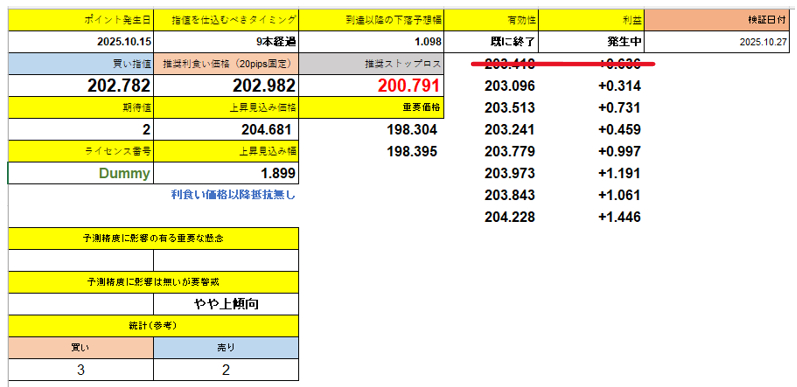Select the 推奨利食い価格 label cell
Viewport: 797px width, 387px height.
226,64
